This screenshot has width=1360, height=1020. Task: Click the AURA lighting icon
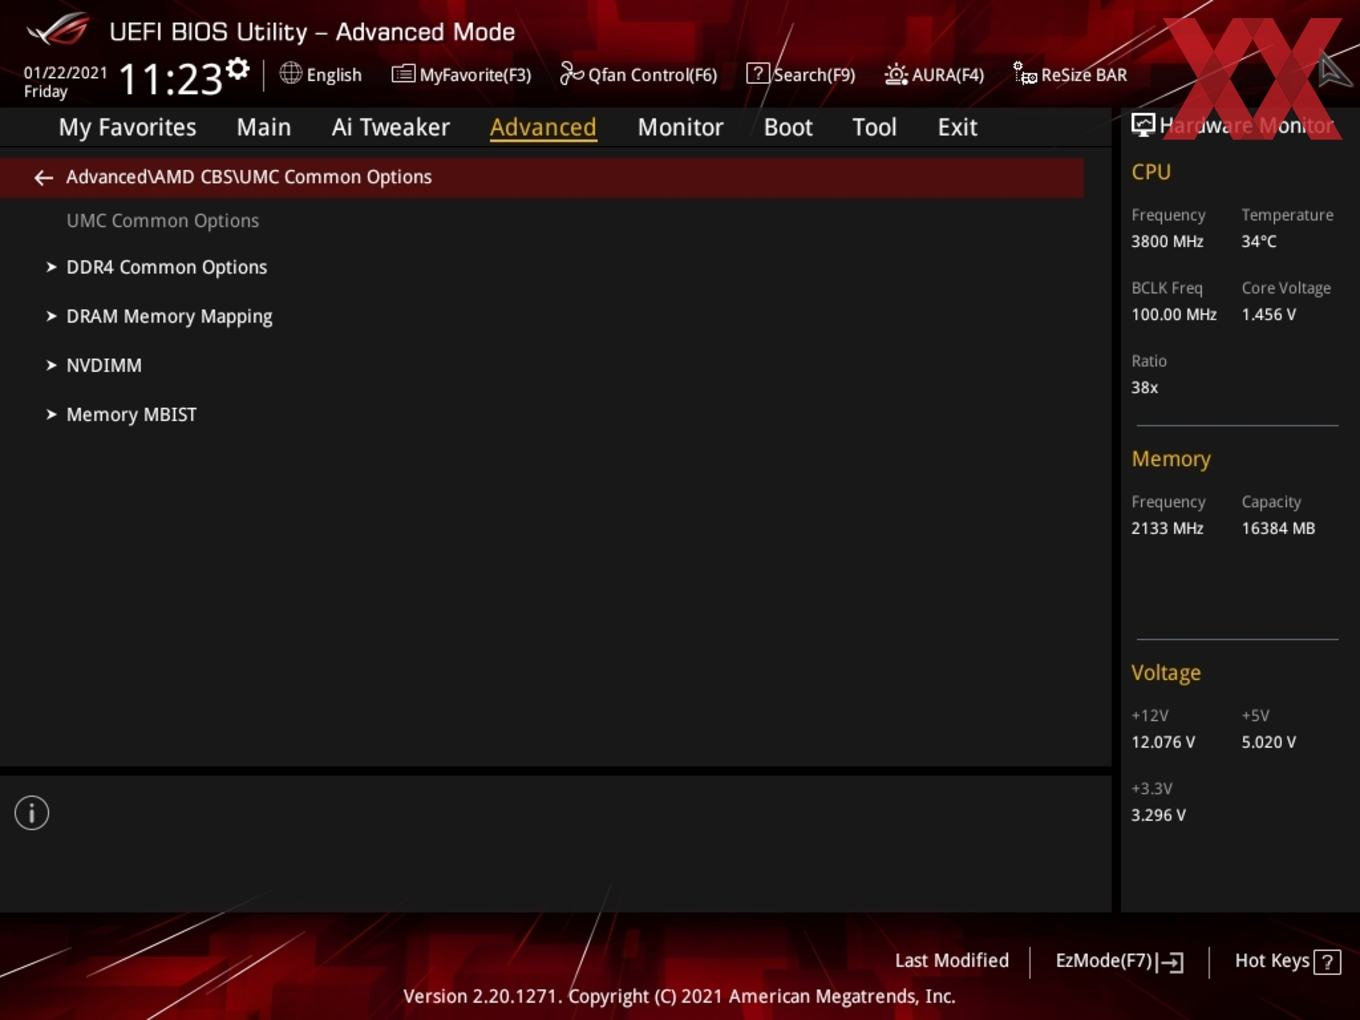point(896,74)
